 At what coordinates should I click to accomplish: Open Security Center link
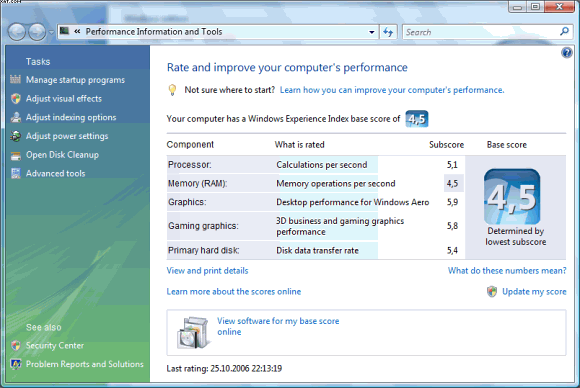pos(55,345)
